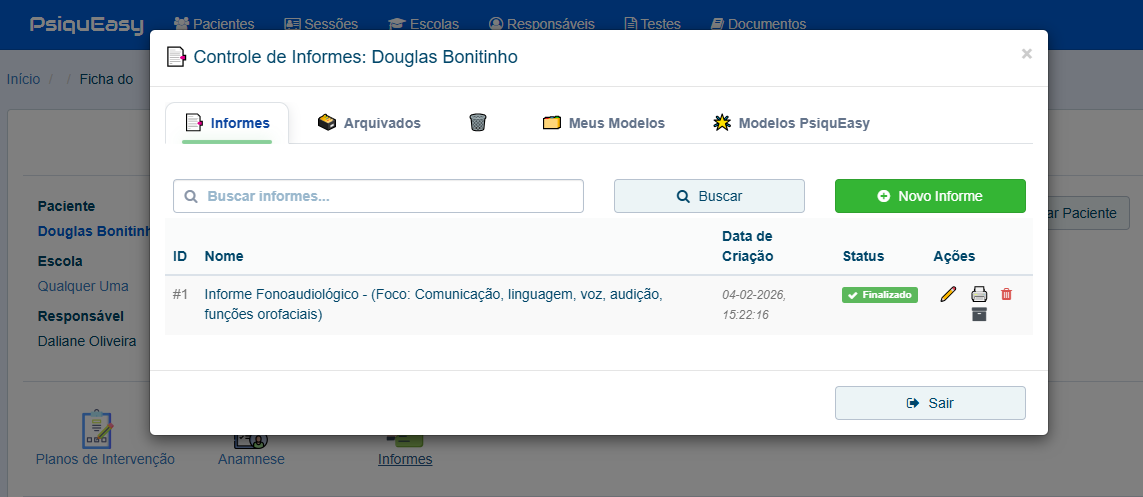Screen dimensions: 1143x497
Task: Select the Informes tab
Action: click(x=228, y=123)
